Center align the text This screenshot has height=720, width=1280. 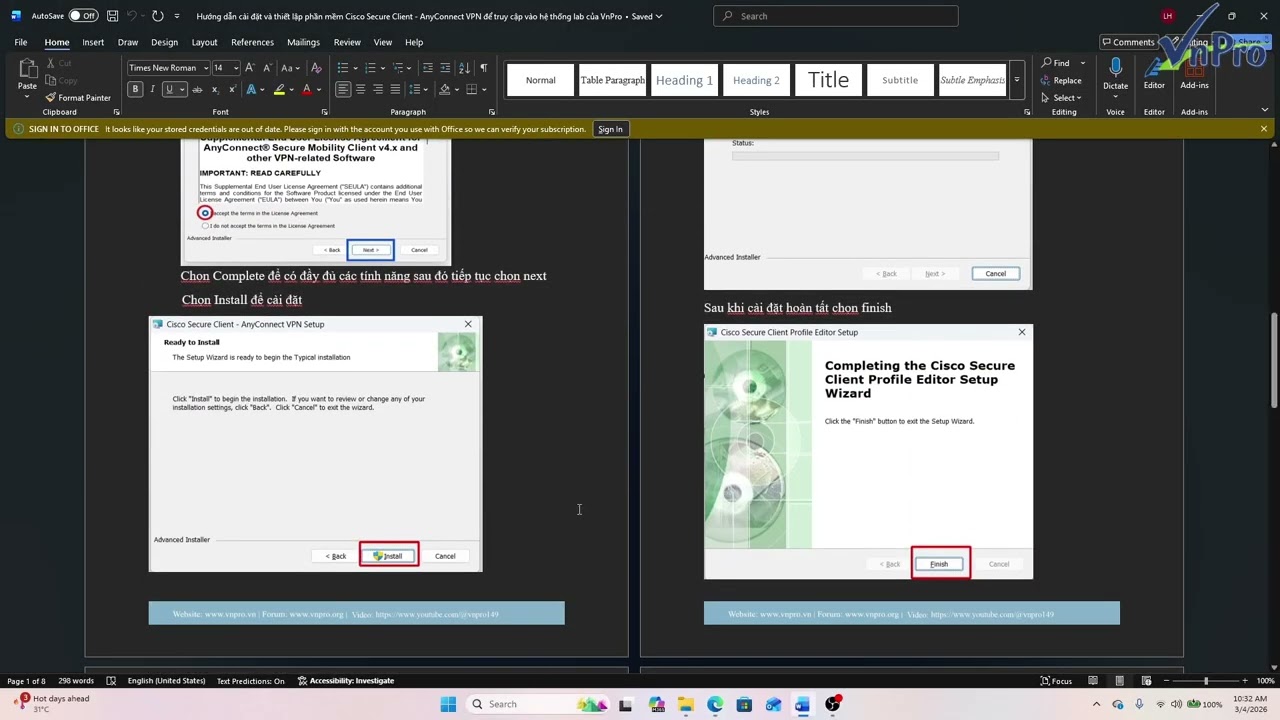[361, 89]
